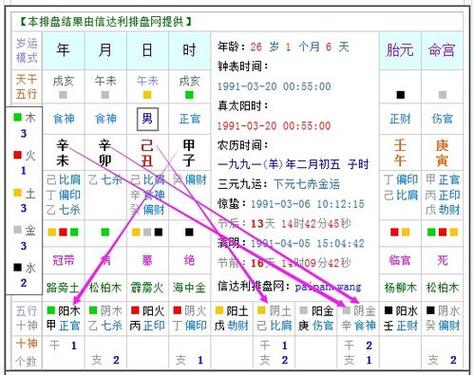The width and height of the screenshot is (474, 375).
Task: Click the green square beside 木 in legend
Action: 17,117
